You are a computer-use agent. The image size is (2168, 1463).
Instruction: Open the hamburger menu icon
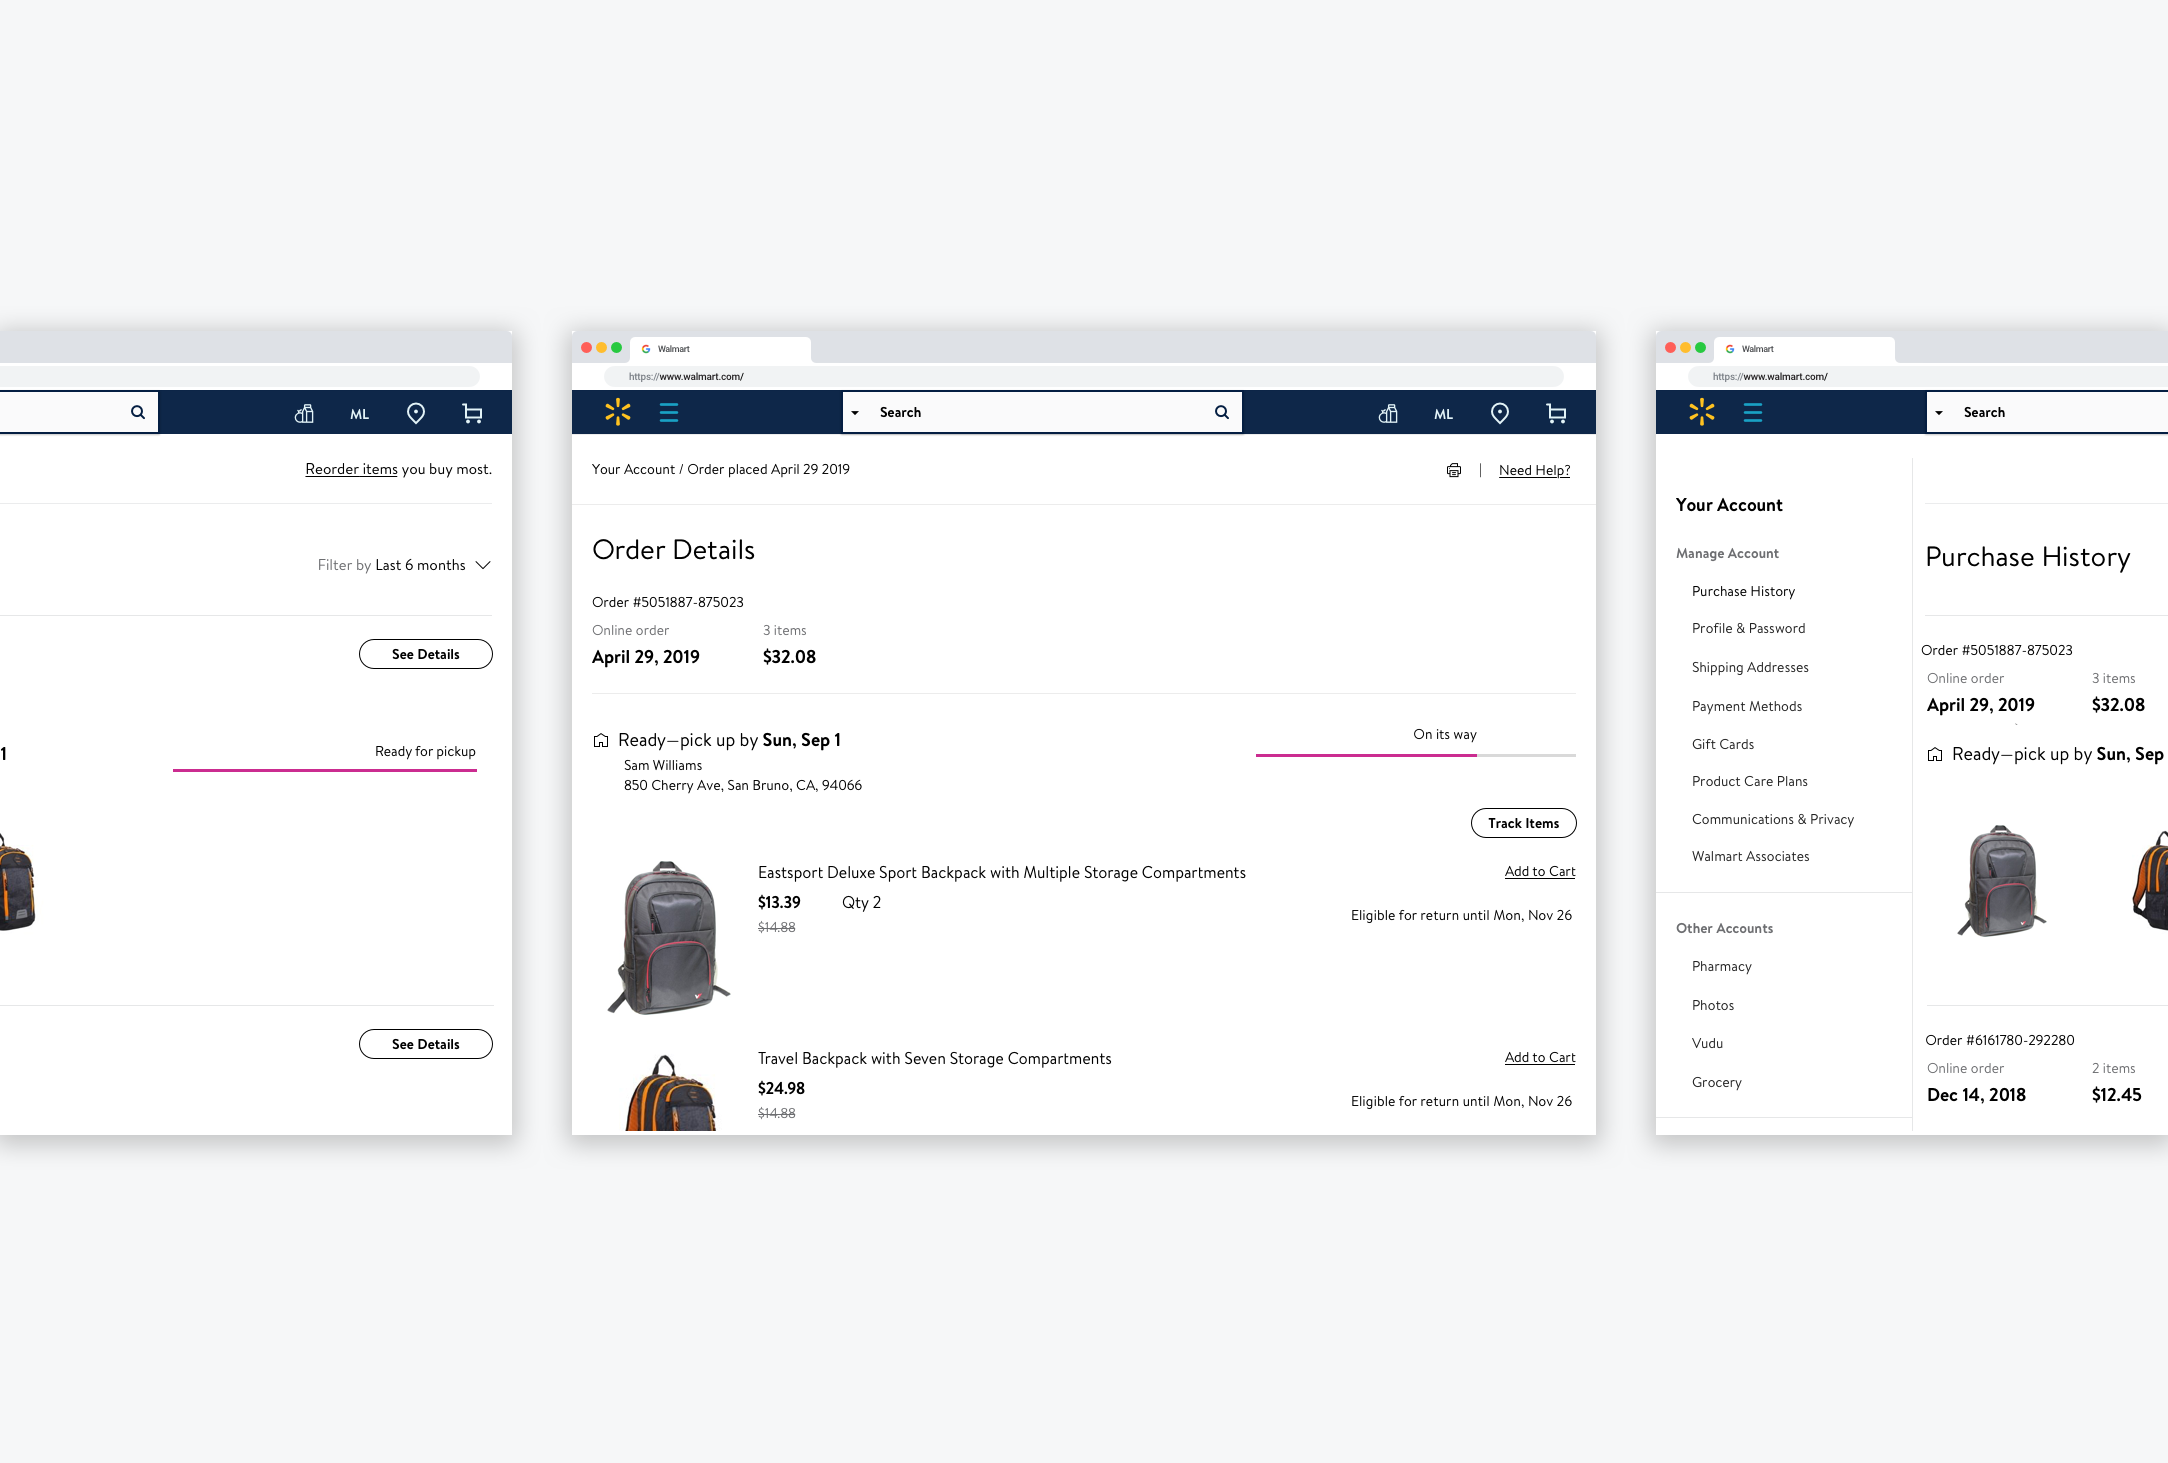pyautogui.click(x=671, y=411)
